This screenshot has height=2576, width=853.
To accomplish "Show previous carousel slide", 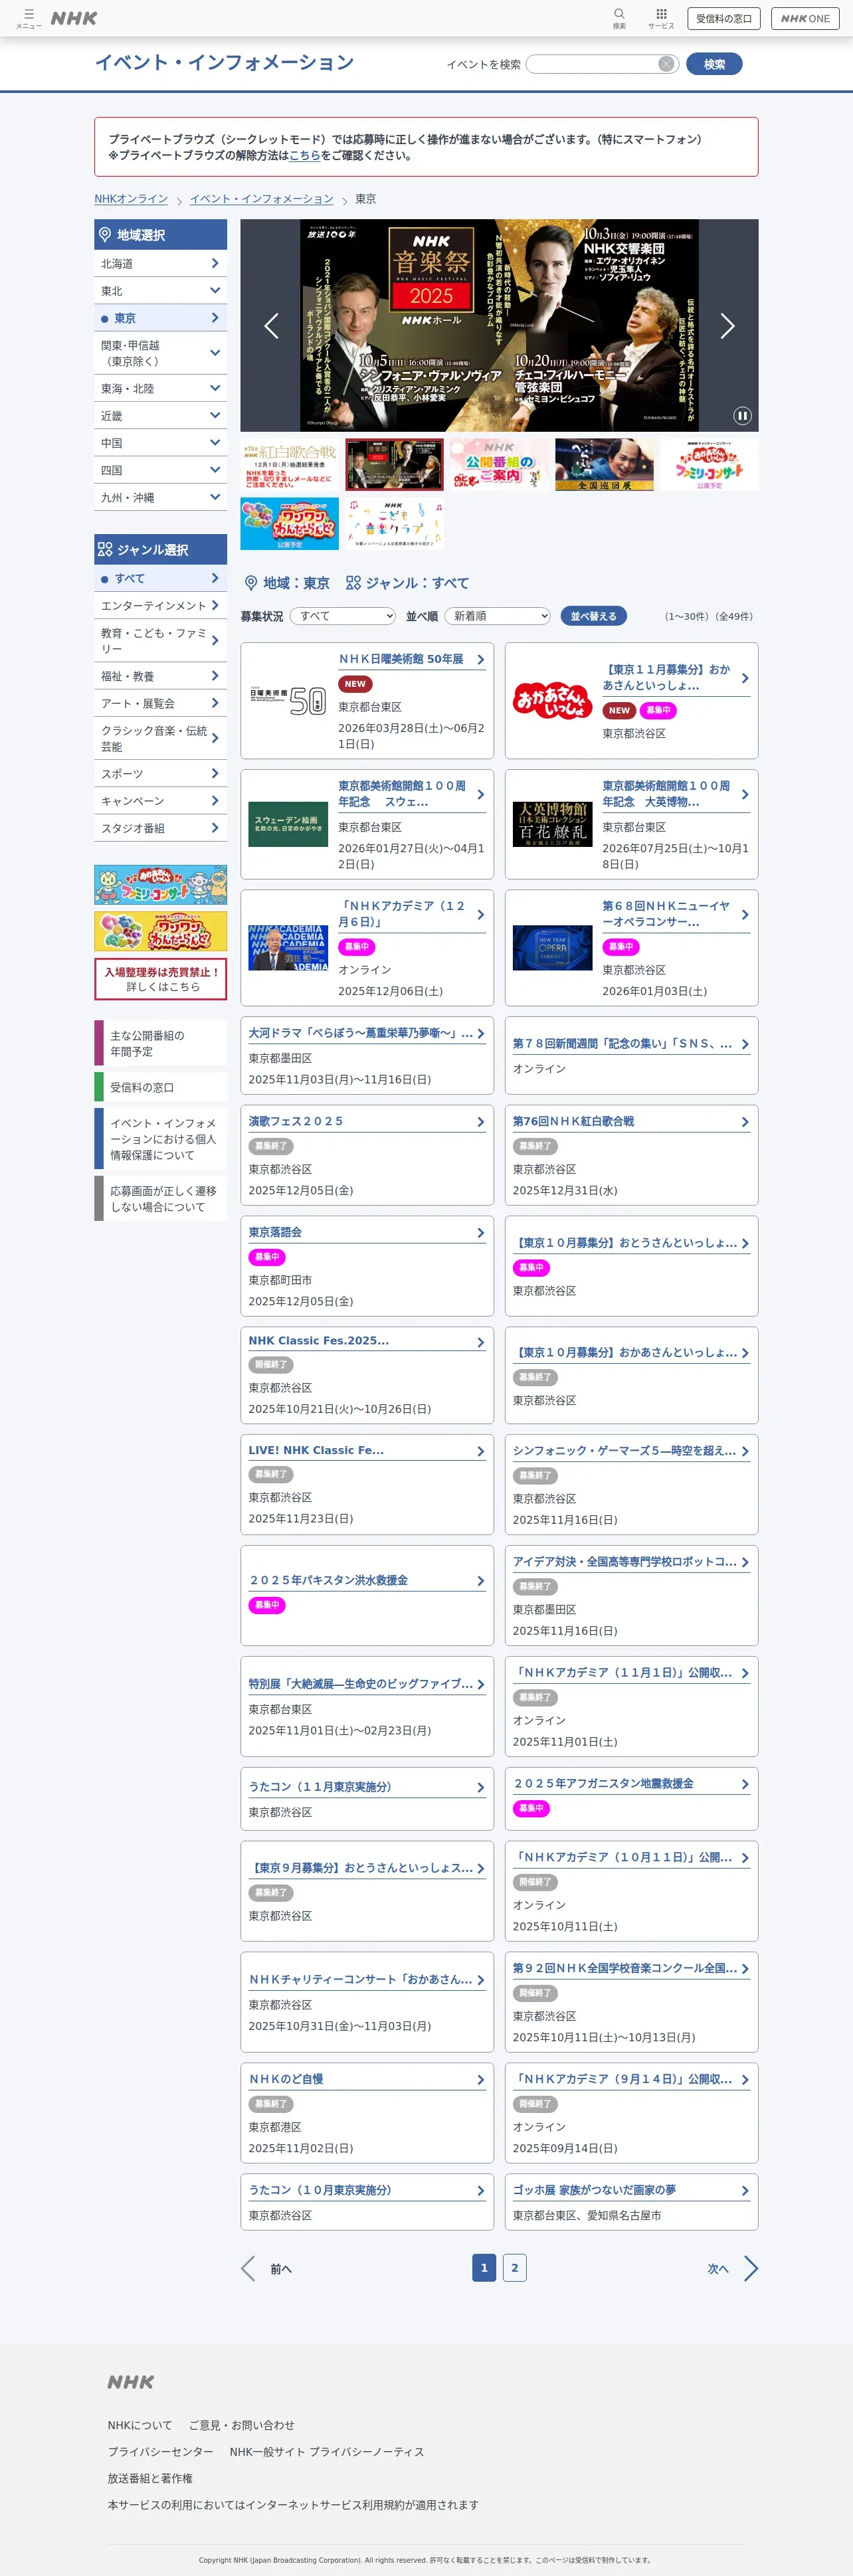I will point(271,325).
